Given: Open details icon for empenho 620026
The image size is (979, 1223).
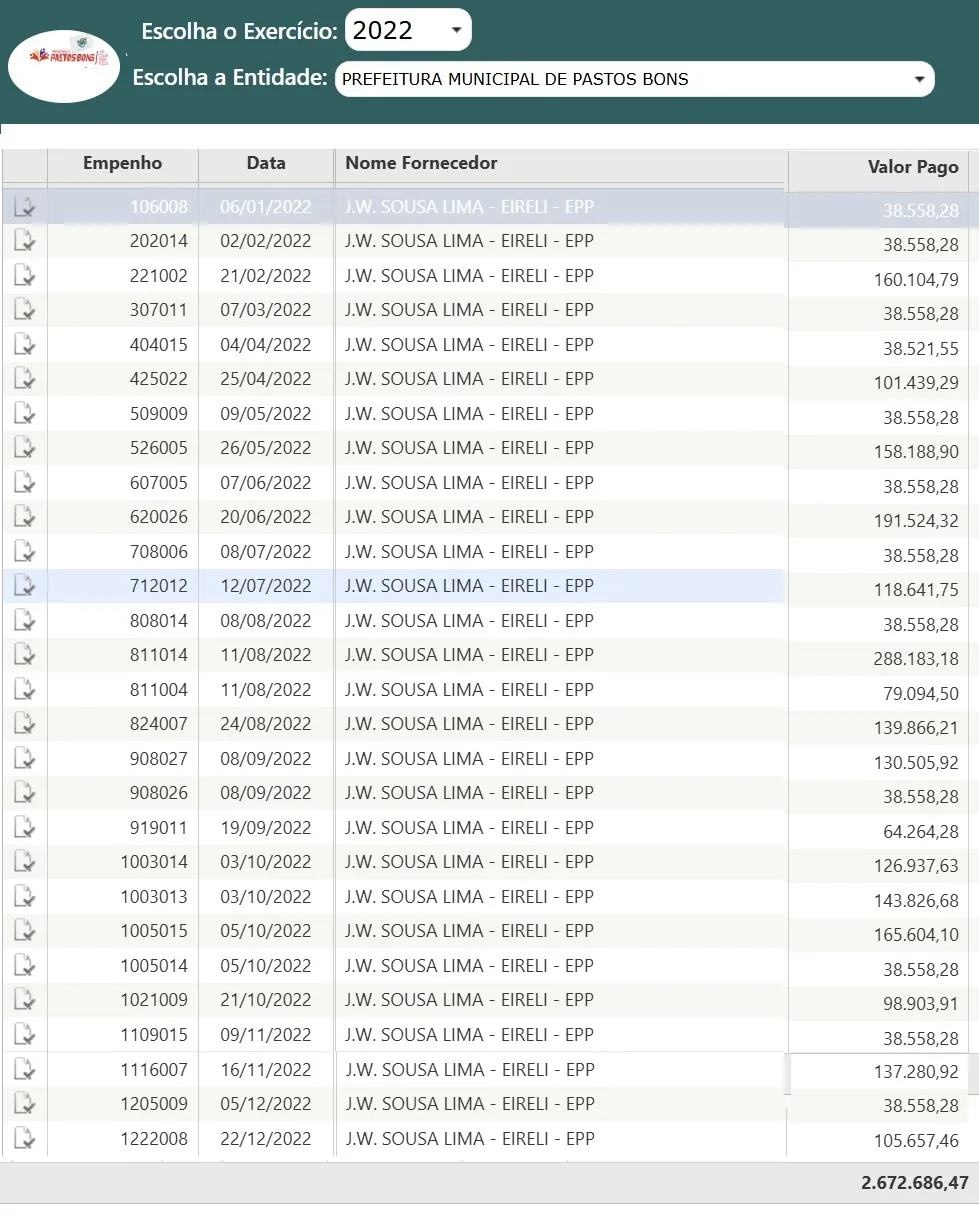Looking at the screenshot, I should 25,517.
